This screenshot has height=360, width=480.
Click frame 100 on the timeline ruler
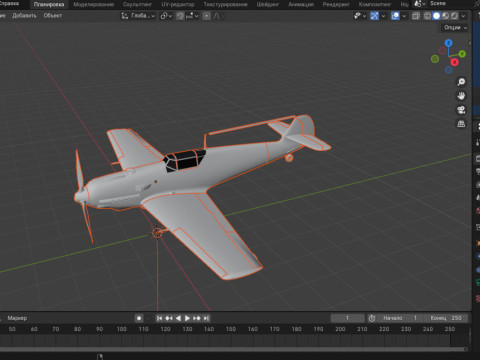click(121, 329)
